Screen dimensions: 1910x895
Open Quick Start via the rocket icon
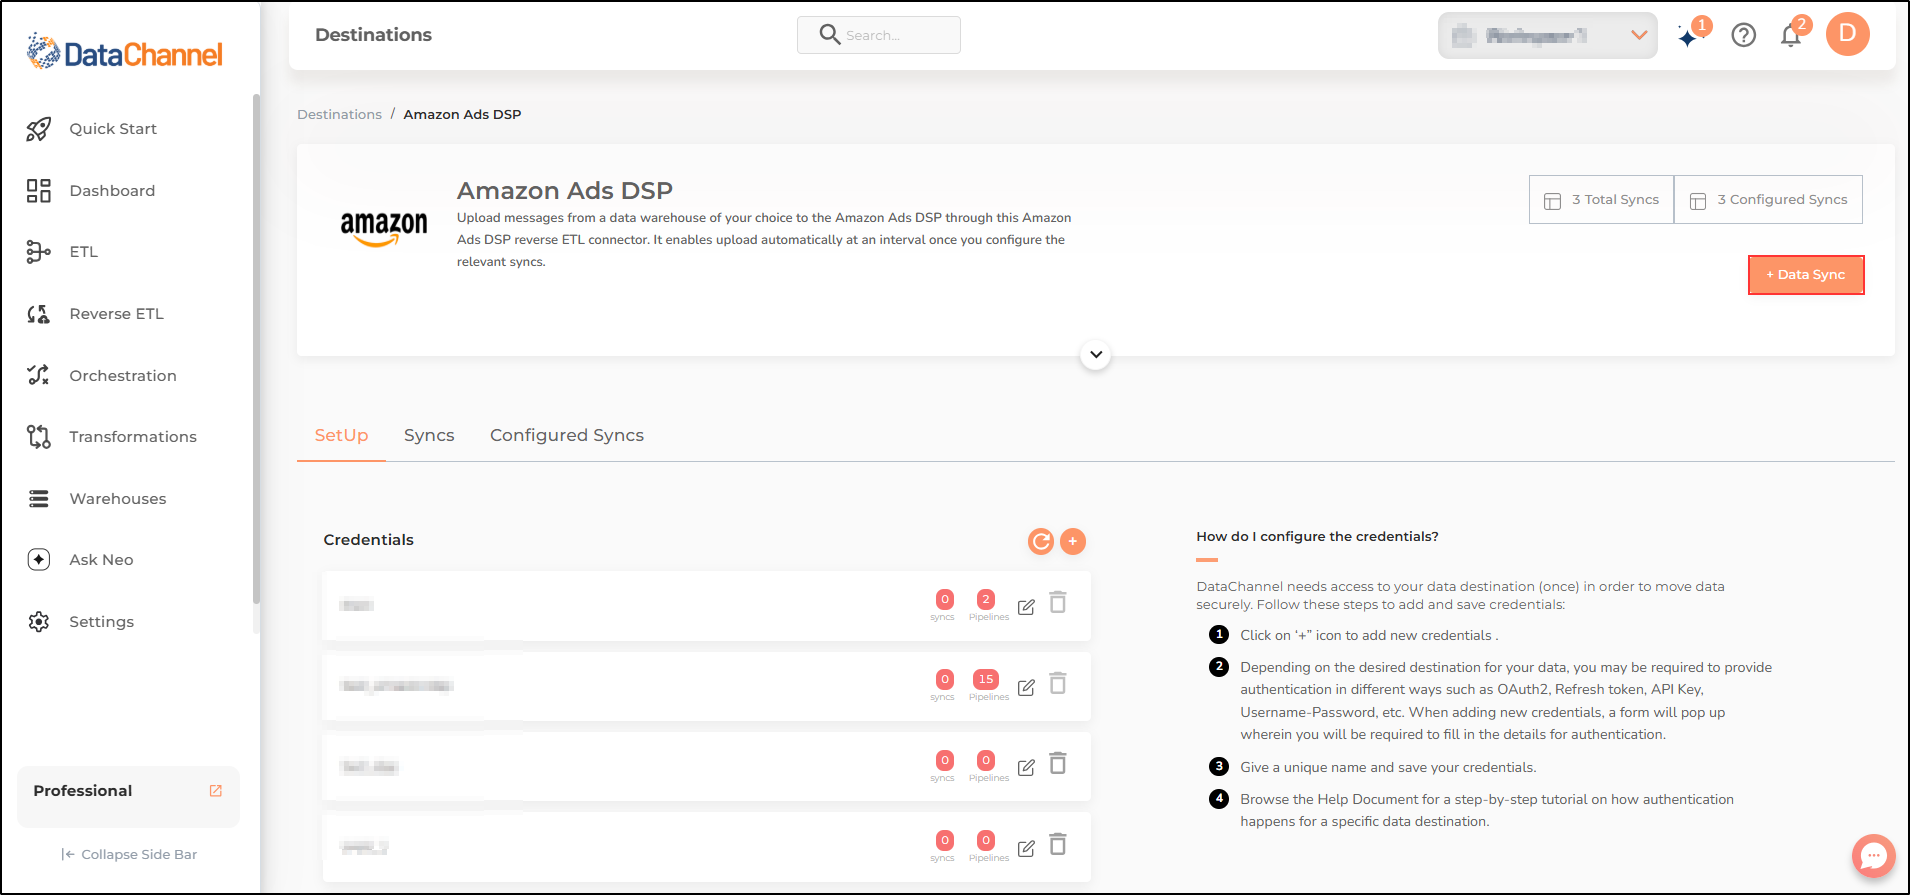pos(39,129)
